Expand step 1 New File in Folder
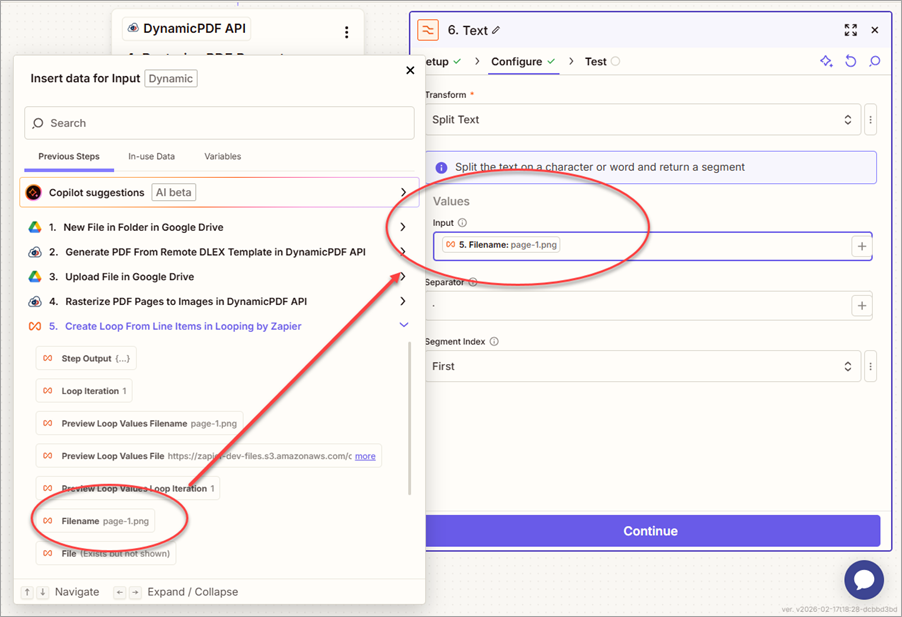This screenshot has width=902, height=617. (403, 227)
